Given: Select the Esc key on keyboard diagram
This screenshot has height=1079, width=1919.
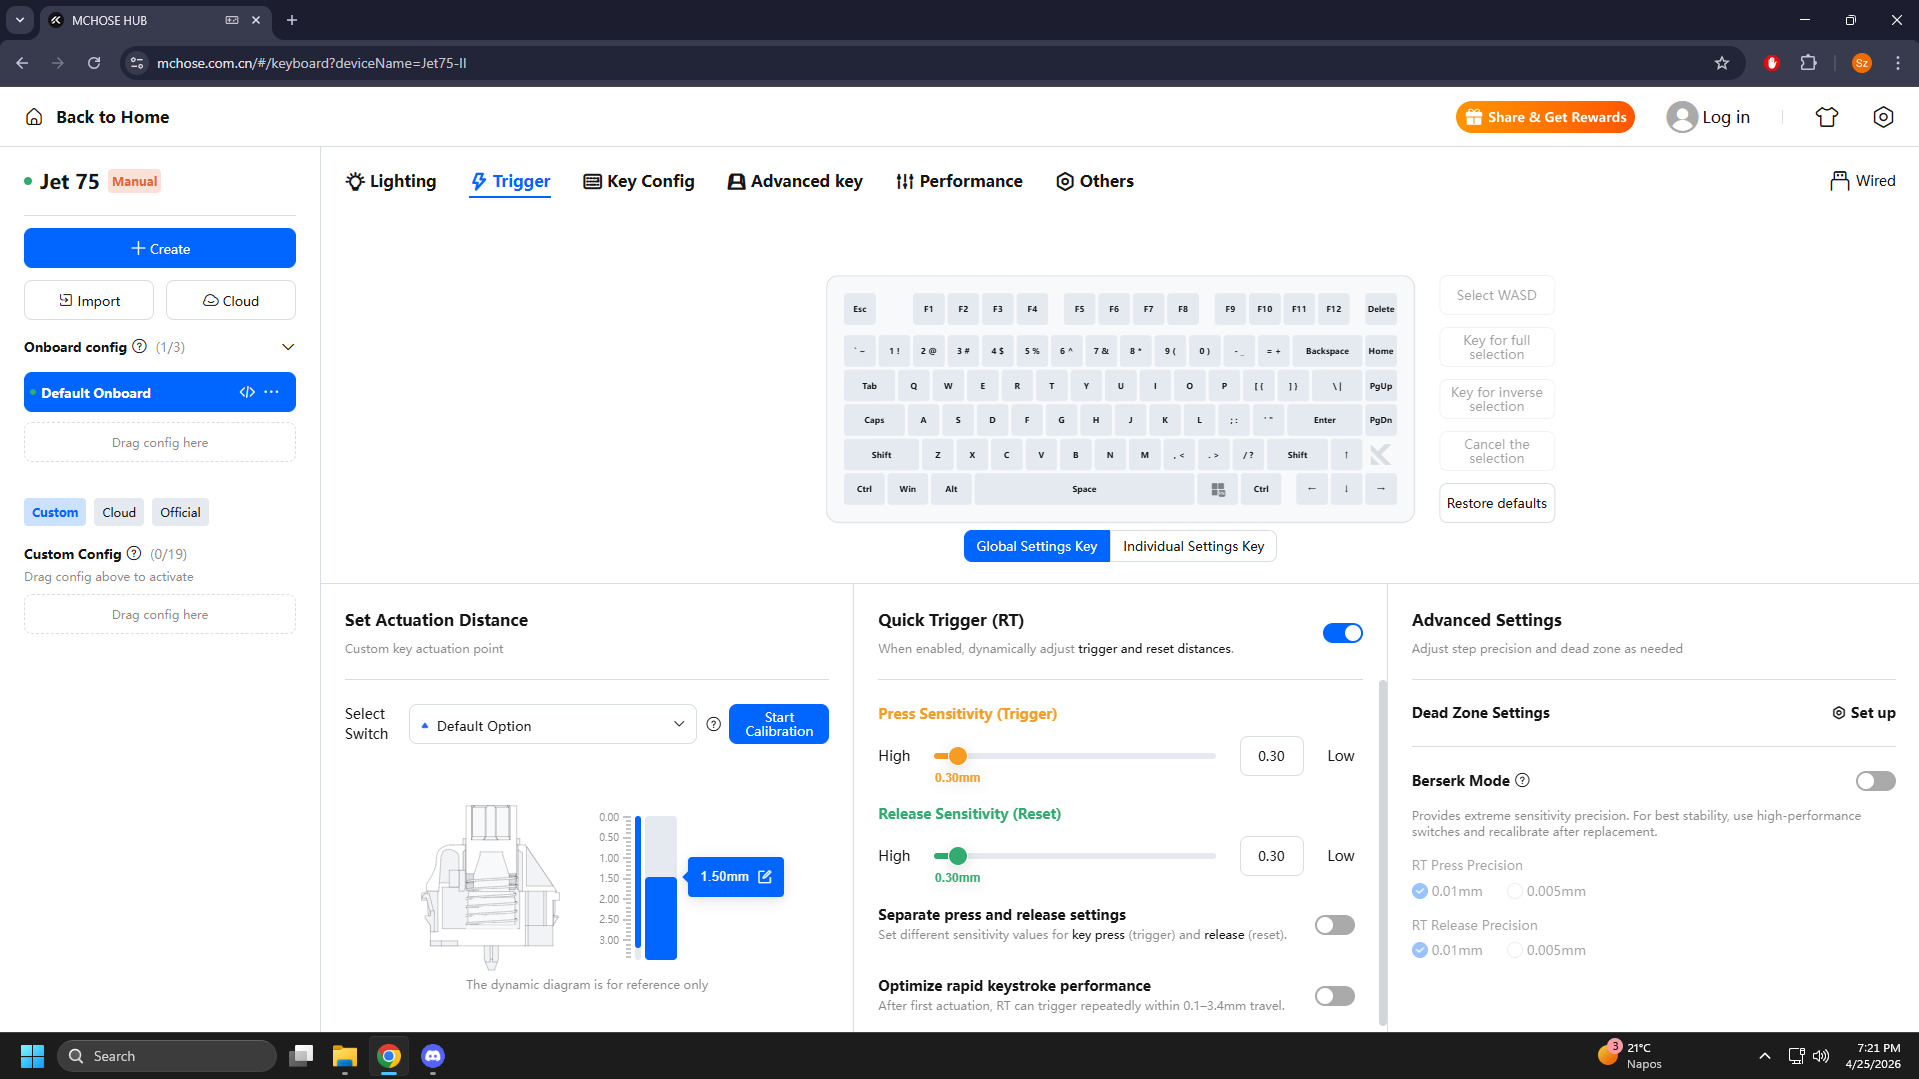Looking at the screenshot, I should tap(860, 309).
